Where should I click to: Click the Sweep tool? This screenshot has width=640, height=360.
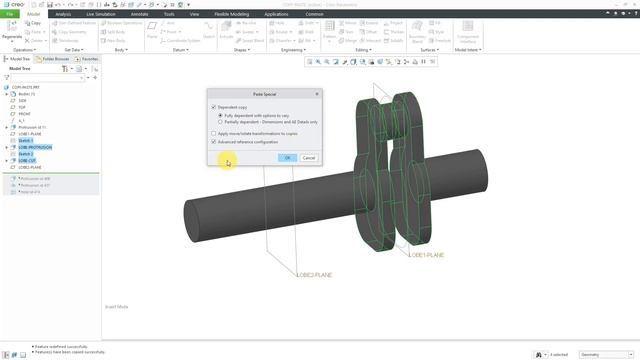point(247,32)
